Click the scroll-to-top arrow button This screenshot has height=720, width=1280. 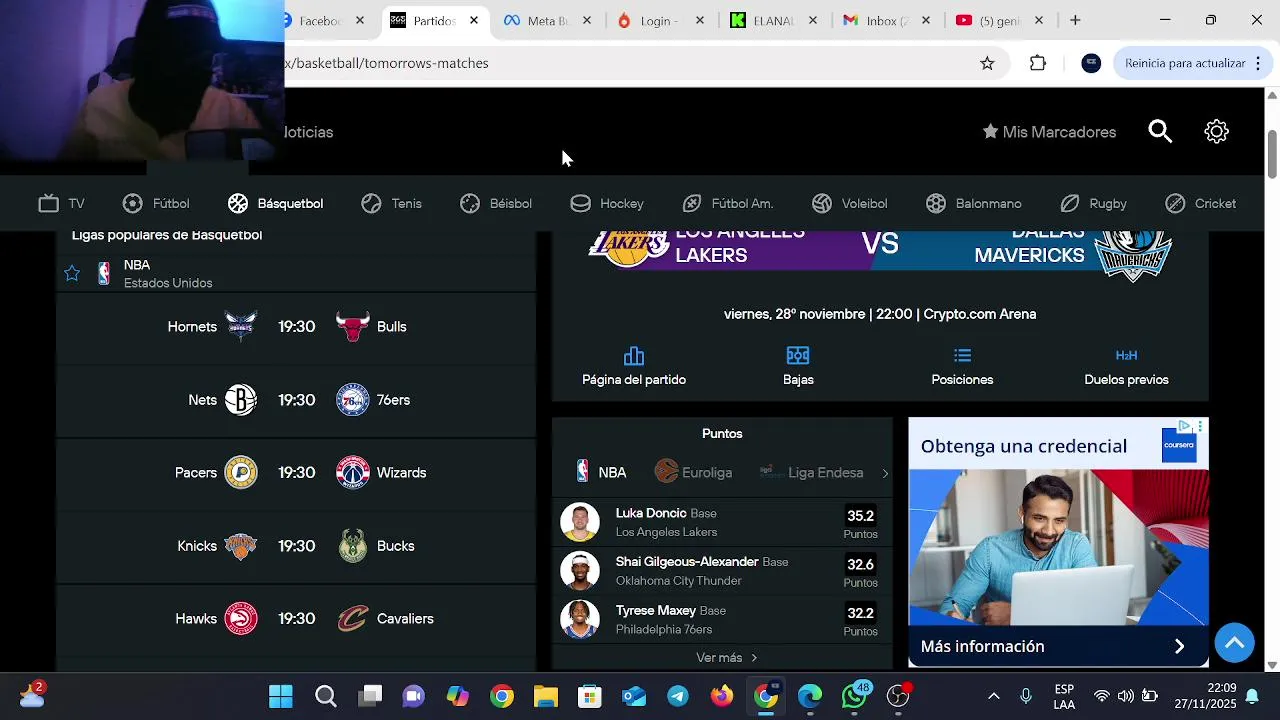tap(1235, 642)
